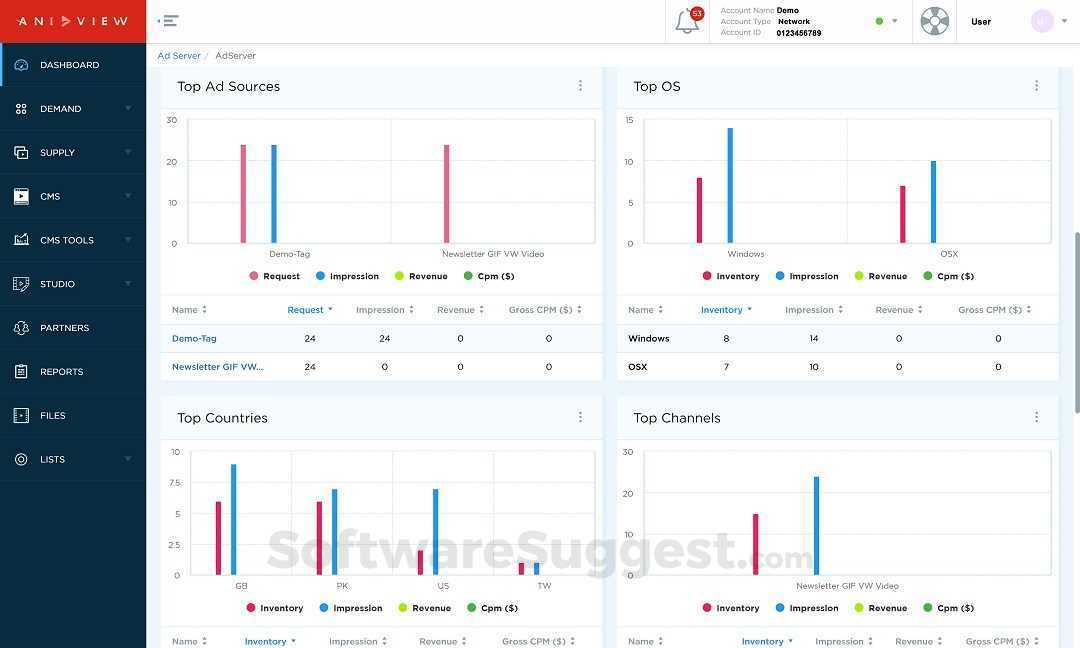Open the Top Channels three-dot menu
This screenshot has height=648, width=1080.
(1036, 417)
